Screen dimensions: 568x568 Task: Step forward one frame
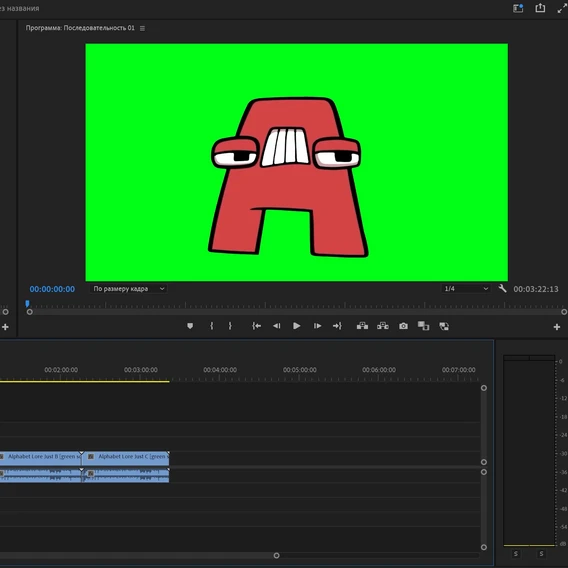click(x=317, y=326)
